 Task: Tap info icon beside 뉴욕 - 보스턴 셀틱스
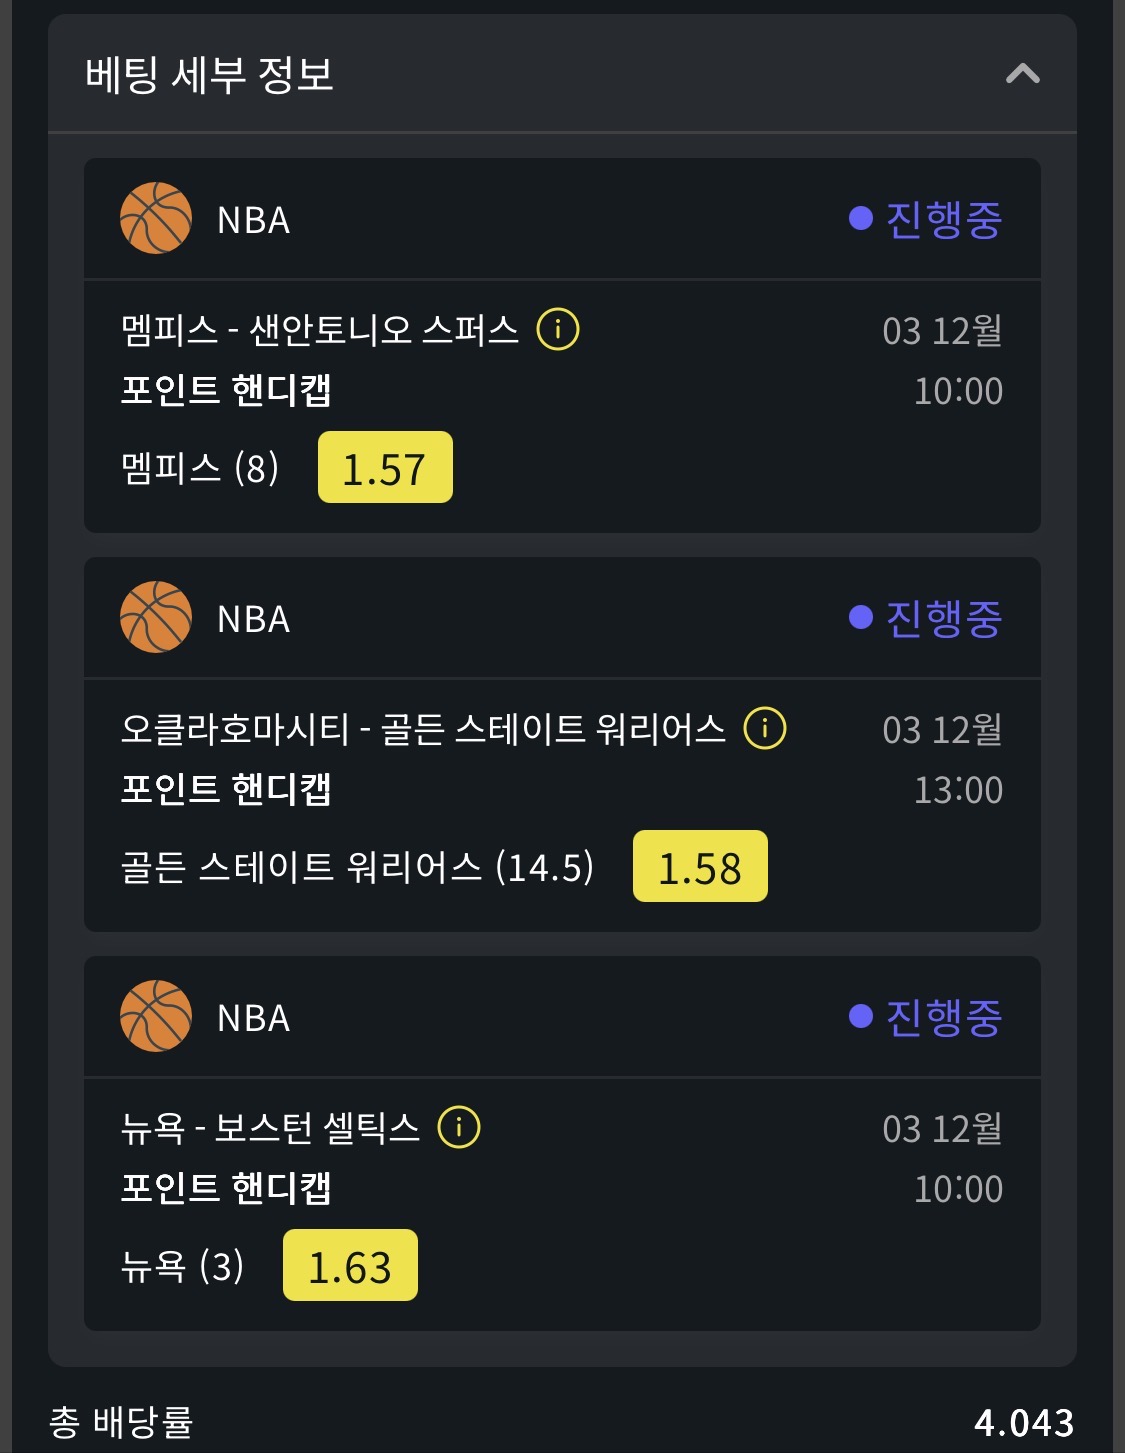[x=459, y=1127]
